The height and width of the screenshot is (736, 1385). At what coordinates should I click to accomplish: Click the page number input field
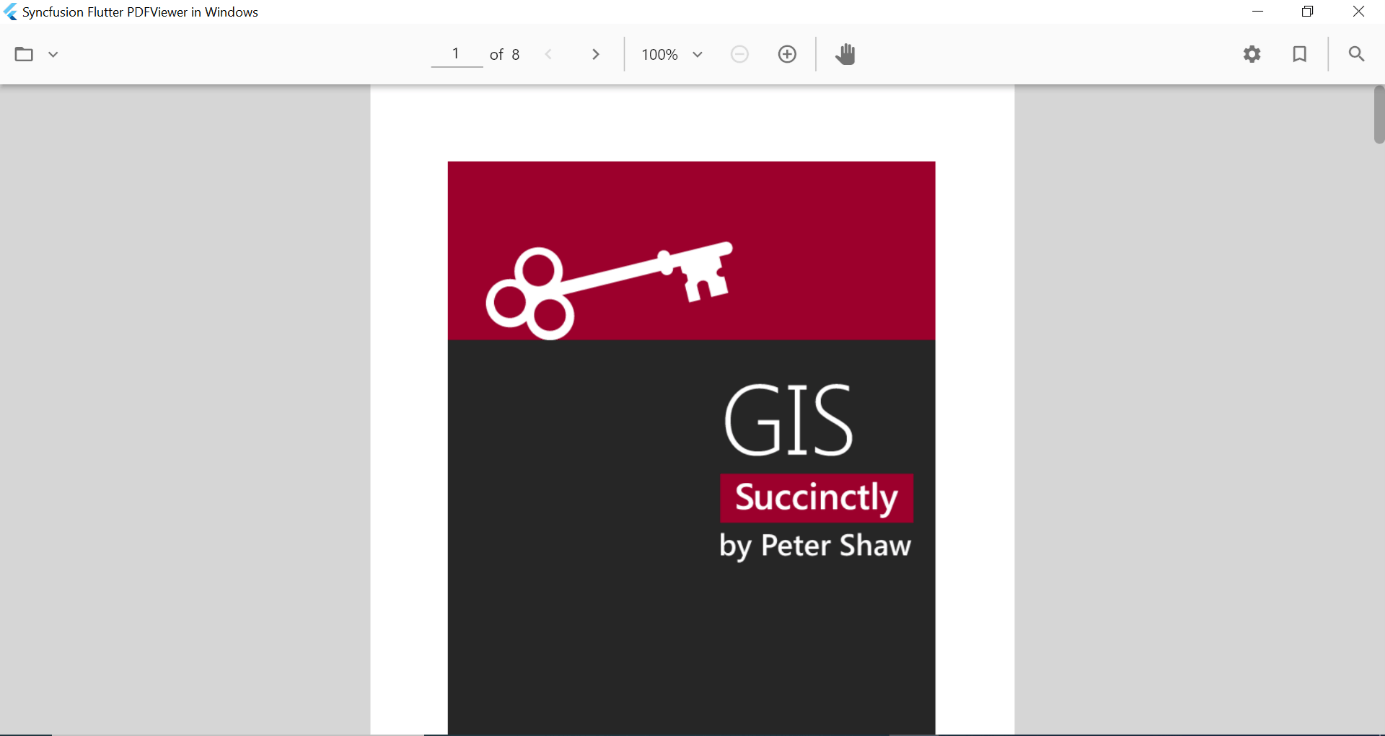tap(456, 54)
